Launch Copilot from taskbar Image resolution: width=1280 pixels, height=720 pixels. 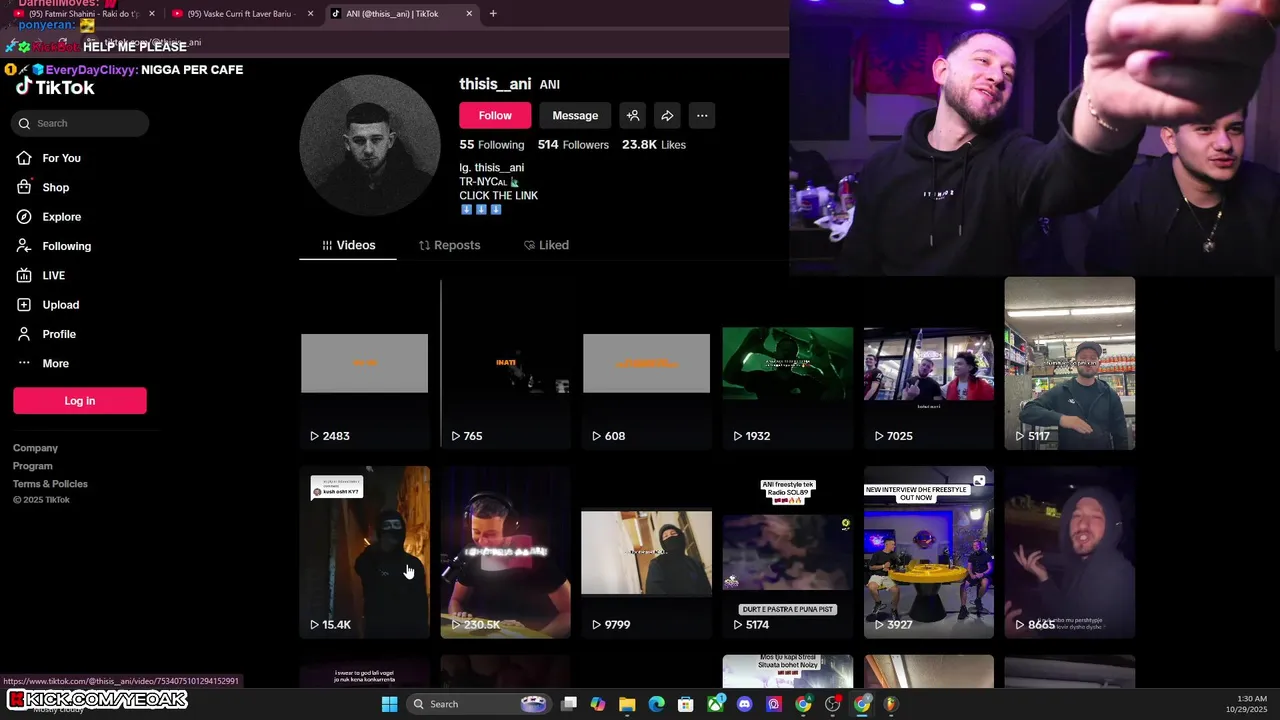point(598,704)
